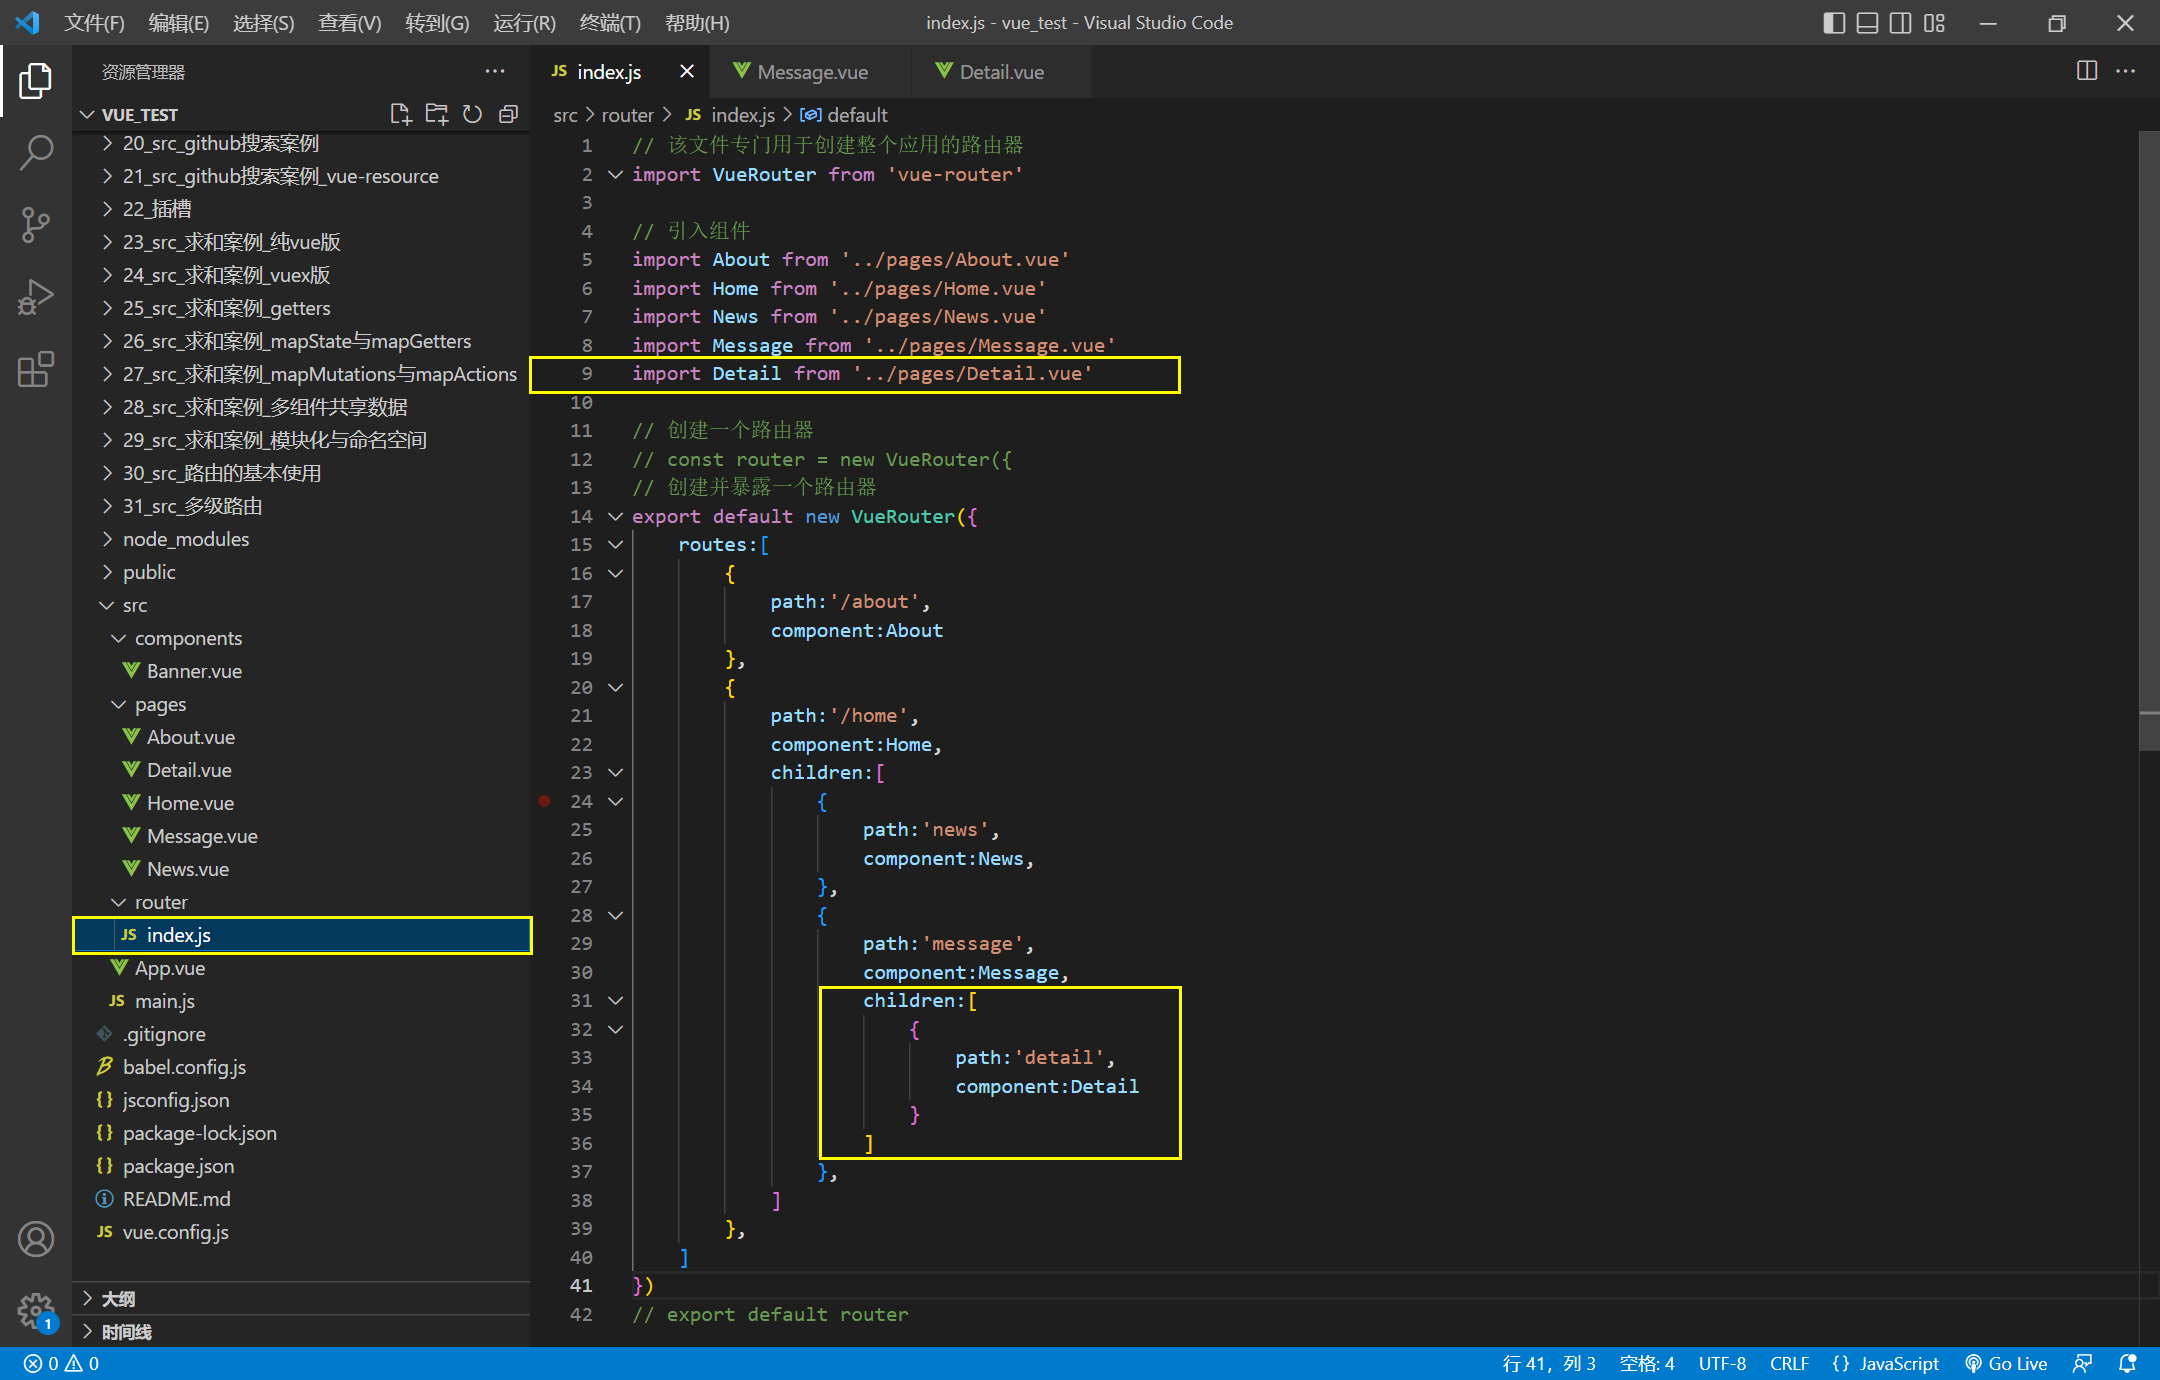Open the customize layout icon

1935,22
